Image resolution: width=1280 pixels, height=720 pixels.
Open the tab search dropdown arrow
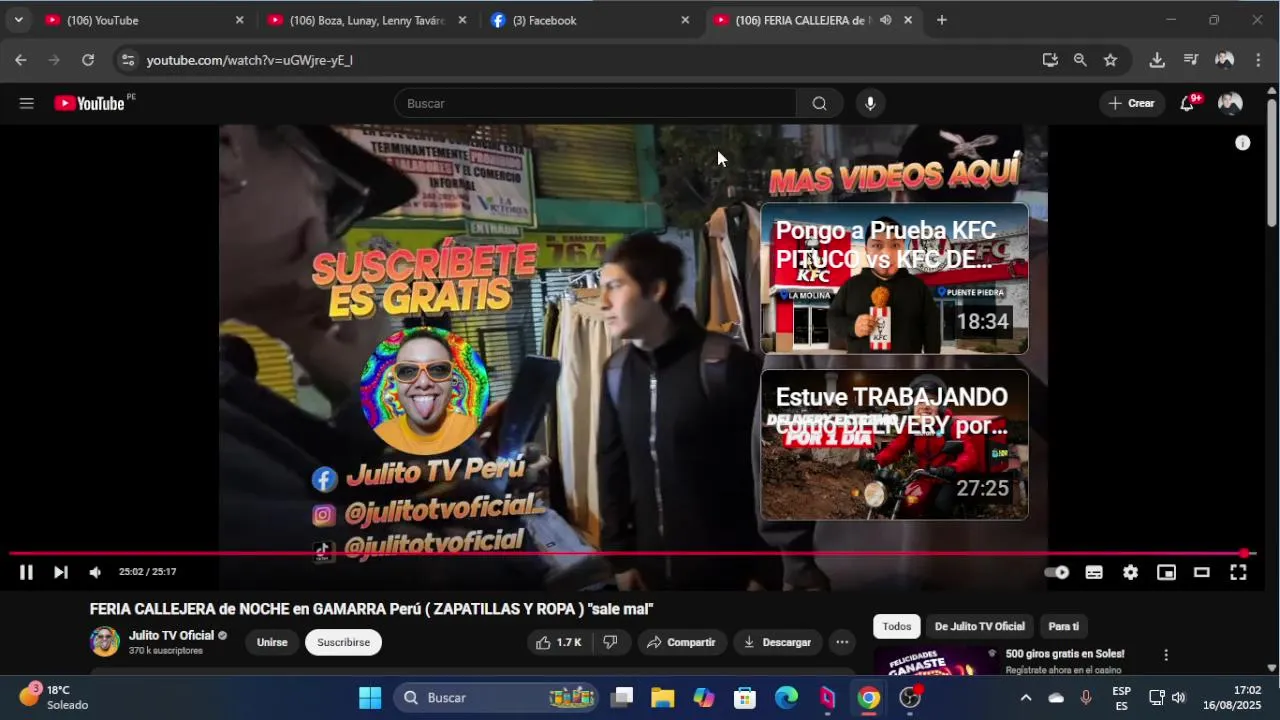(x=18, y=20)
